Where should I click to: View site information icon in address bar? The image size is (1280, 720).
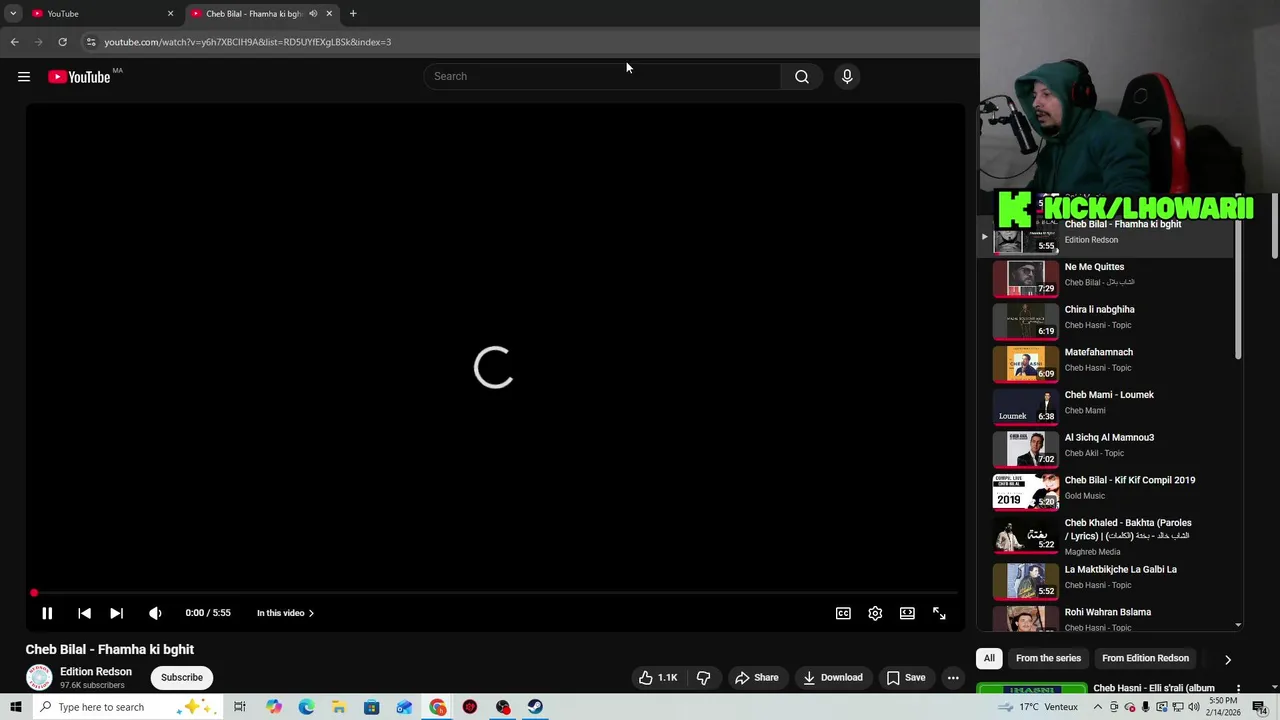click(90, 42)
